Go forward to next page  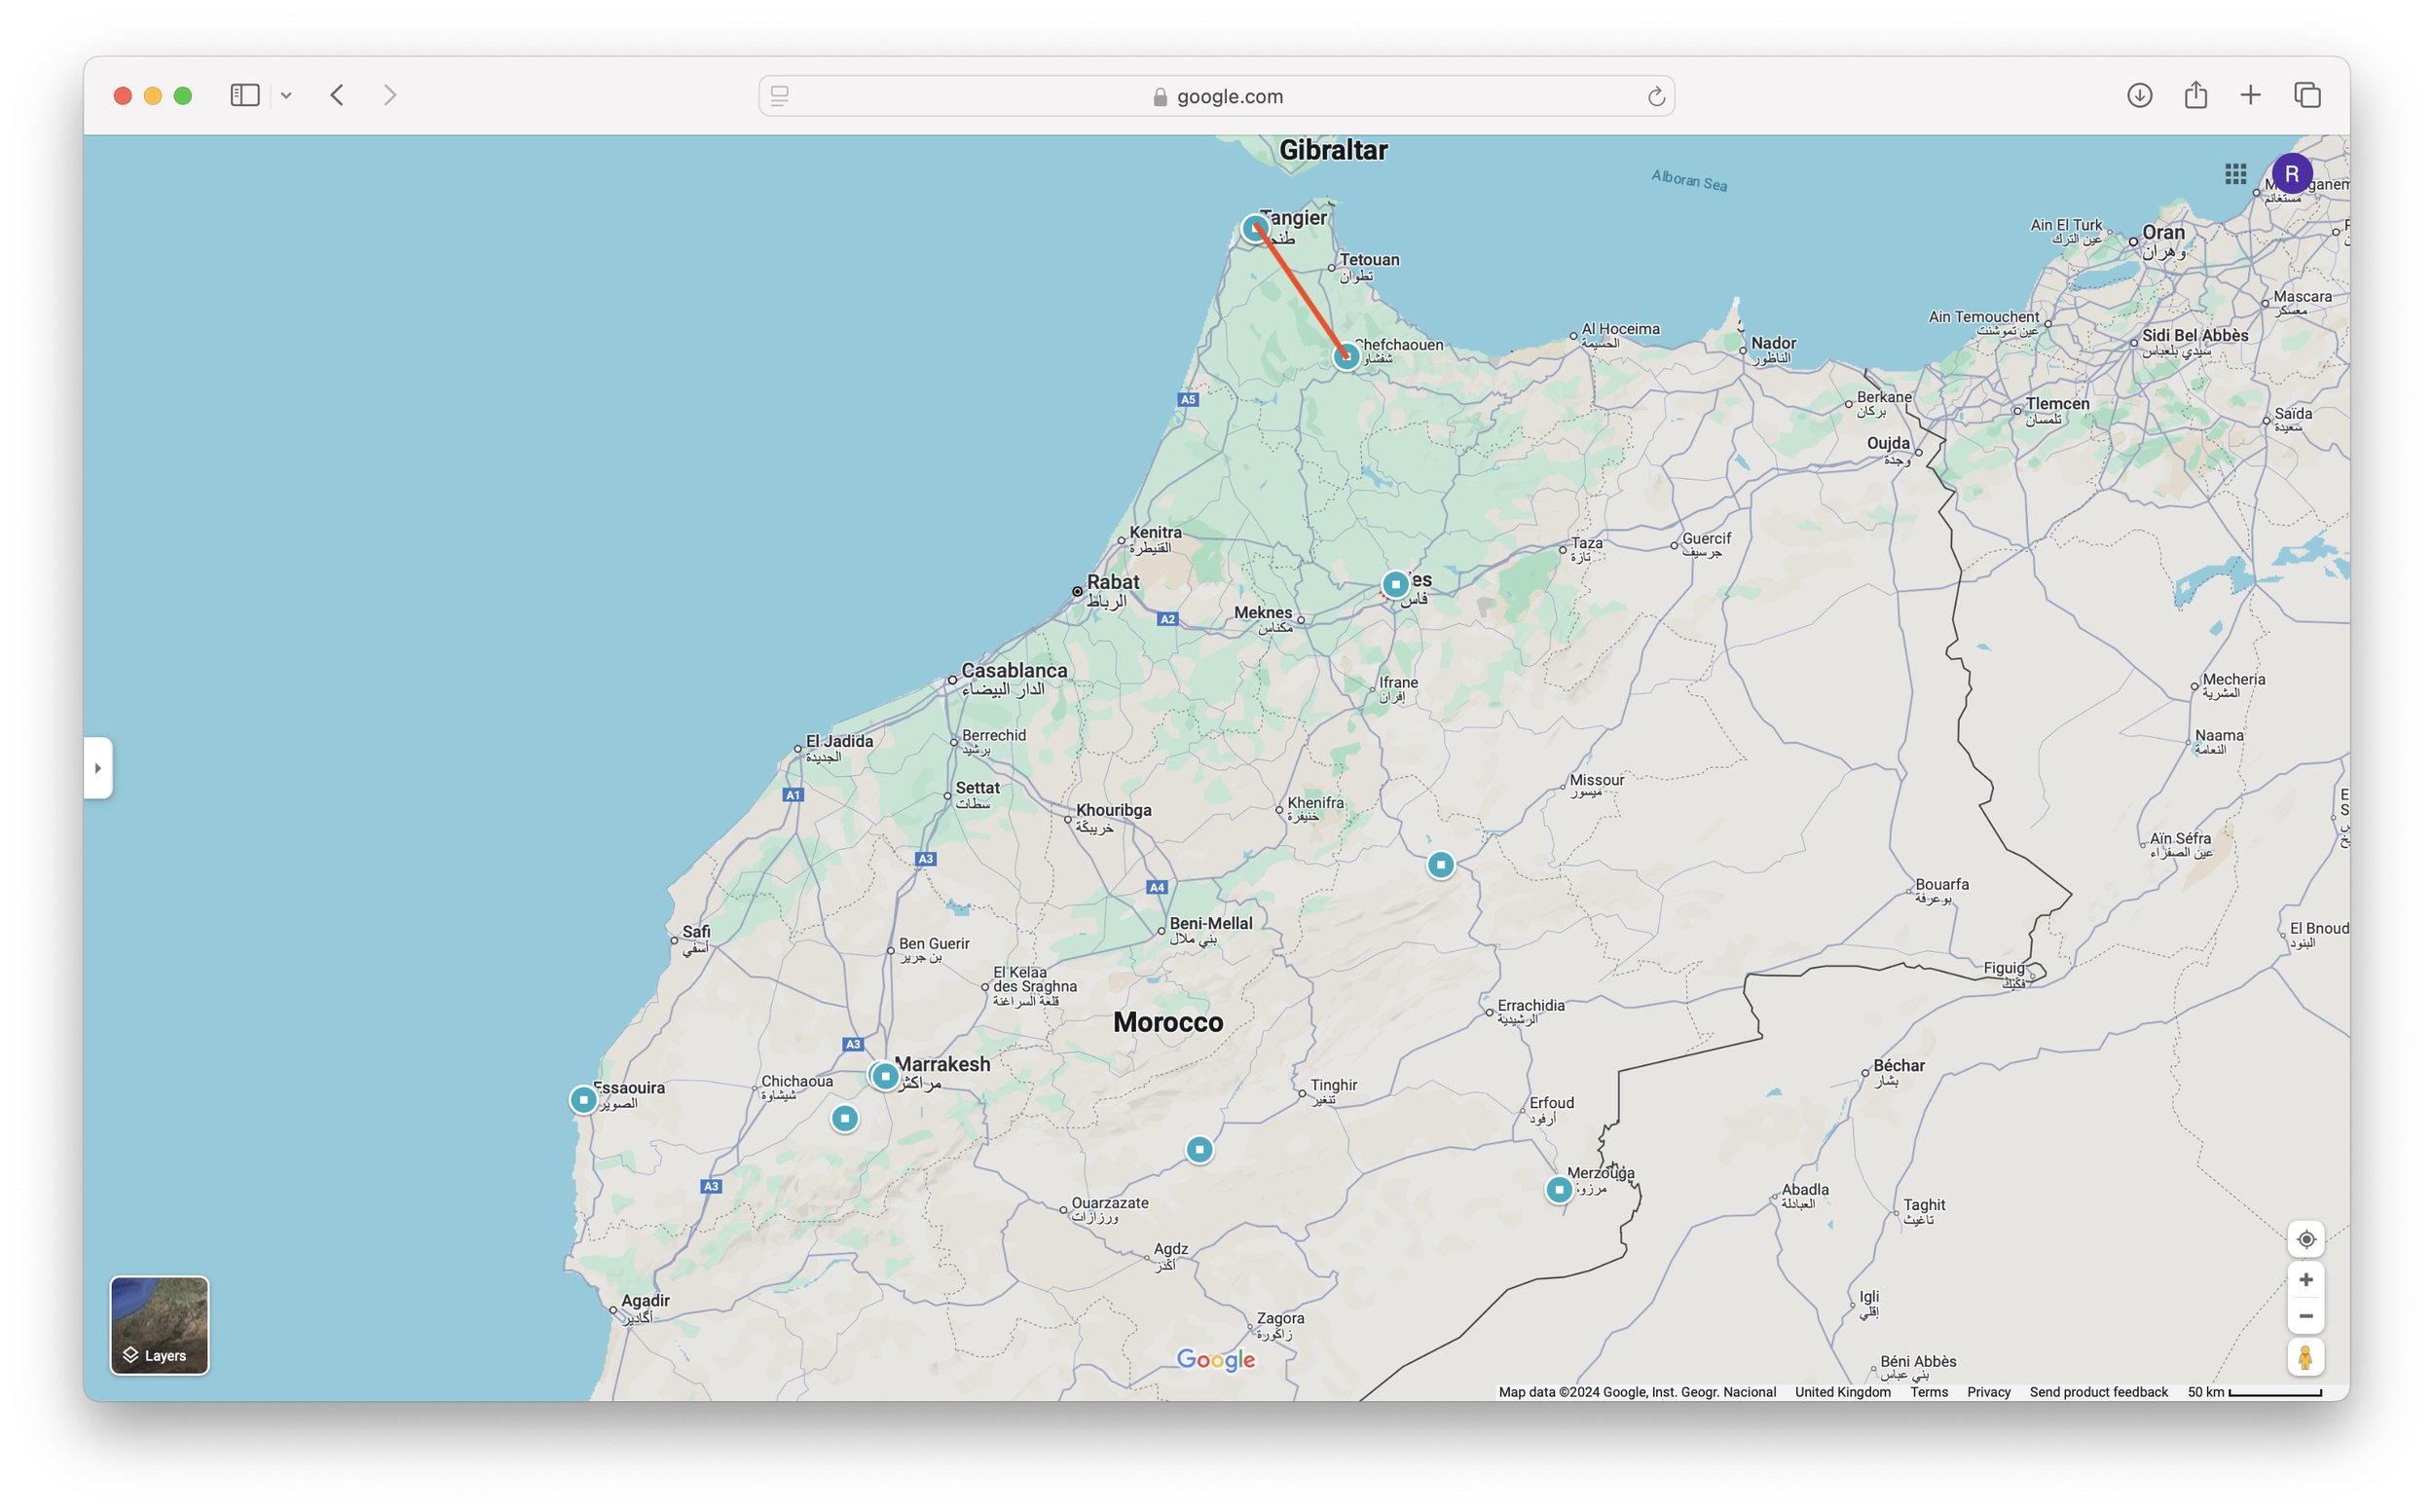point(390,95)
